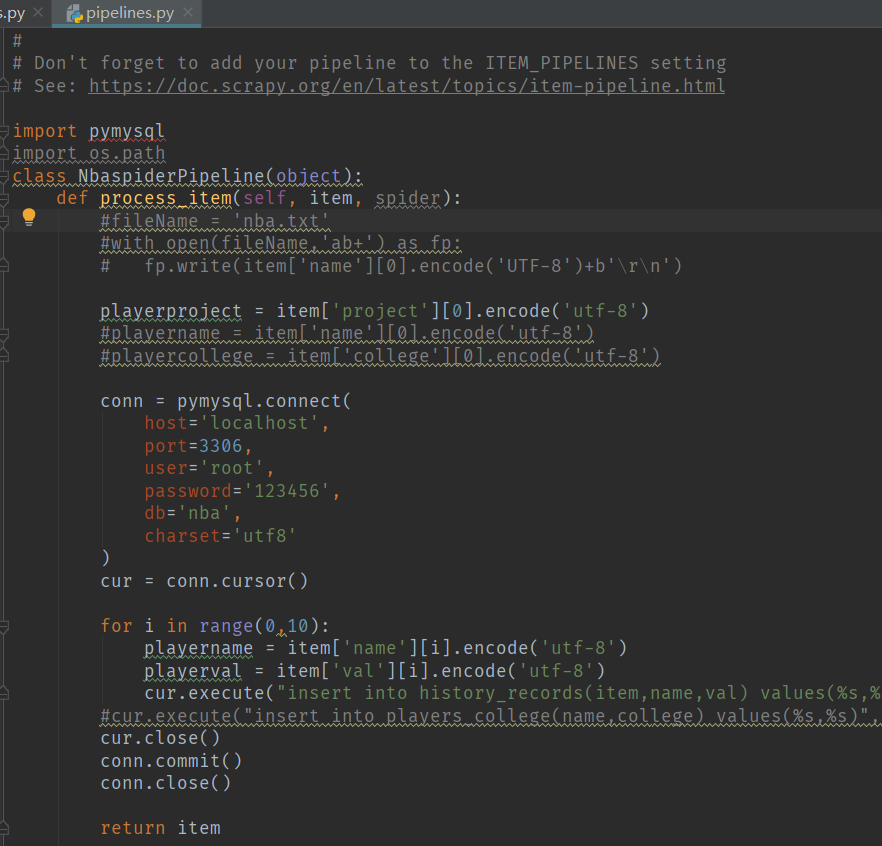Switch to the tab left of pipelines.py
The height and width of the screenshot is (846, 882).
pos(14,14)
